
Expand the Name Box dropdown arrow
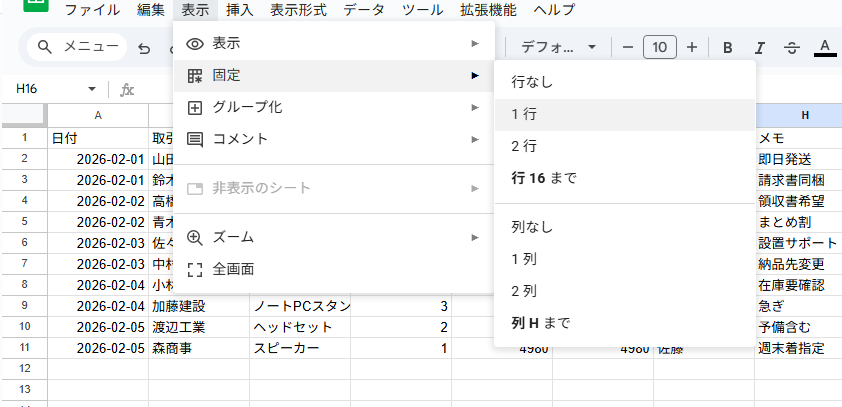[x=92, y=89]
